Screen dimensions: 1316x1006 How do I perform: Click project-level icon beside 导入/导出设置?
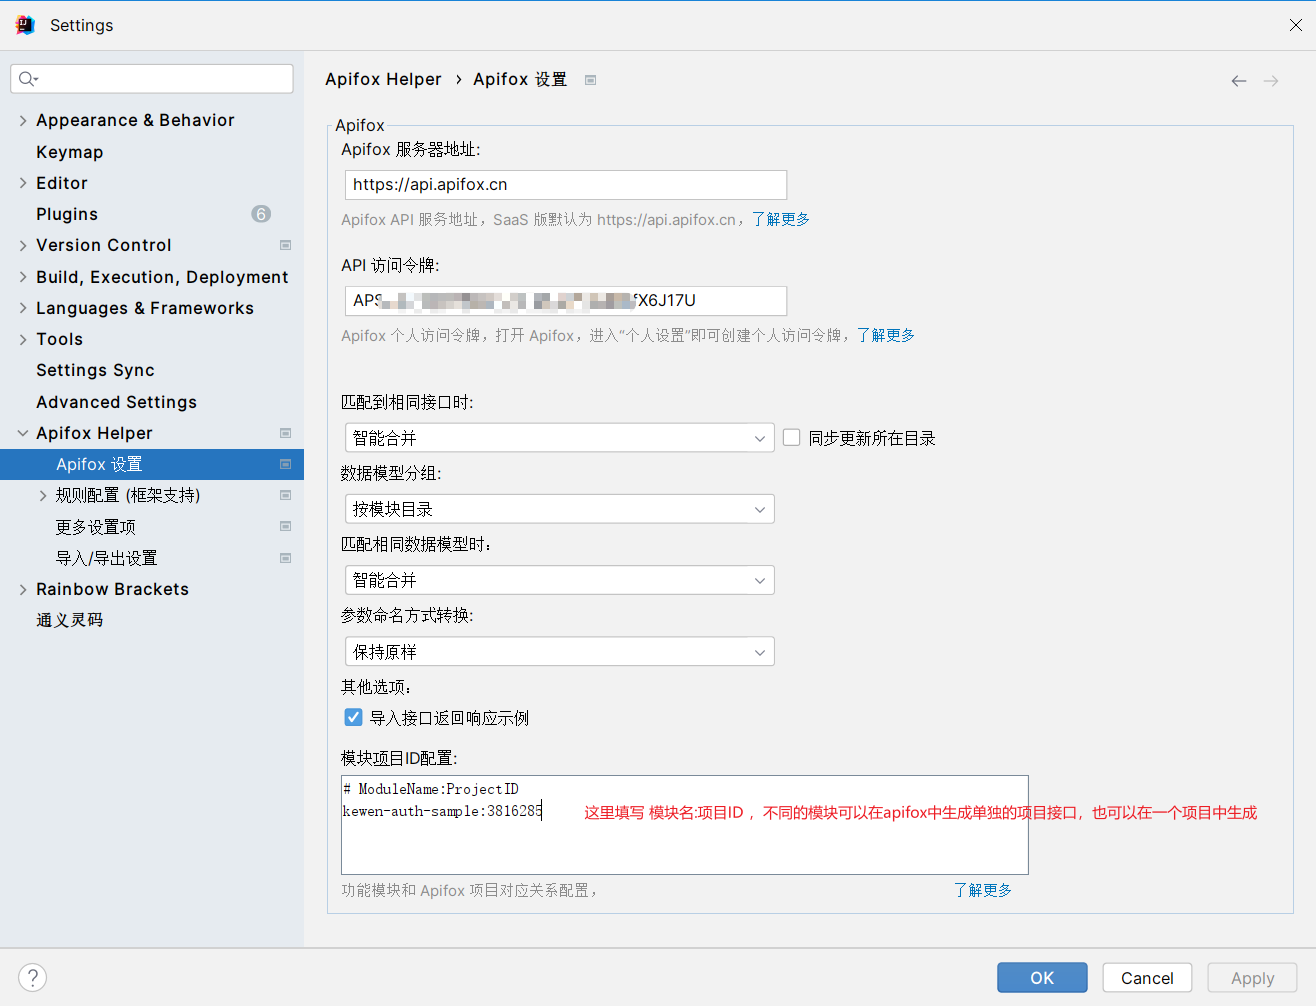click(285, 558)
